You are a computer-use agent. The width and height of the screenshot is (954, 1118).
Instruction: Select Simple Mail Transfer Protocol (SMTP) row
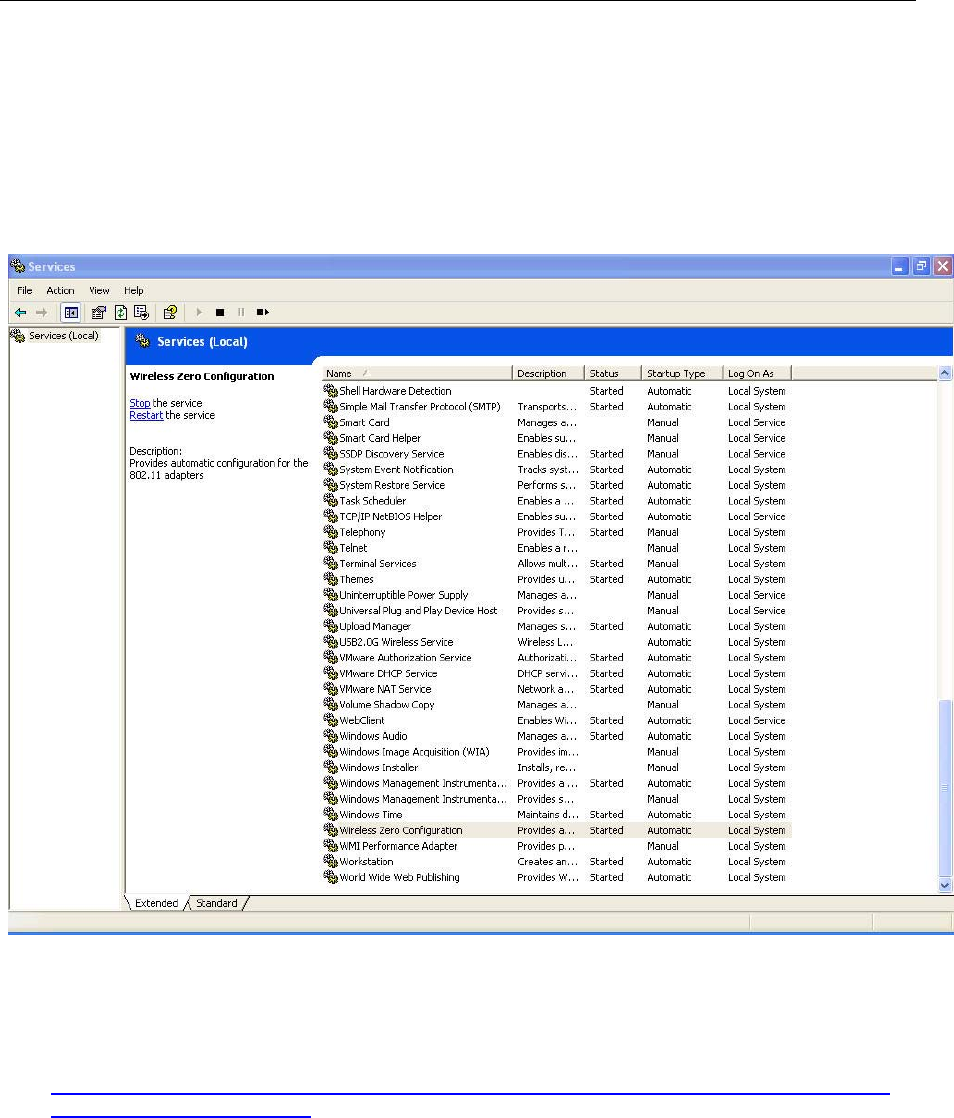point(557,406)
